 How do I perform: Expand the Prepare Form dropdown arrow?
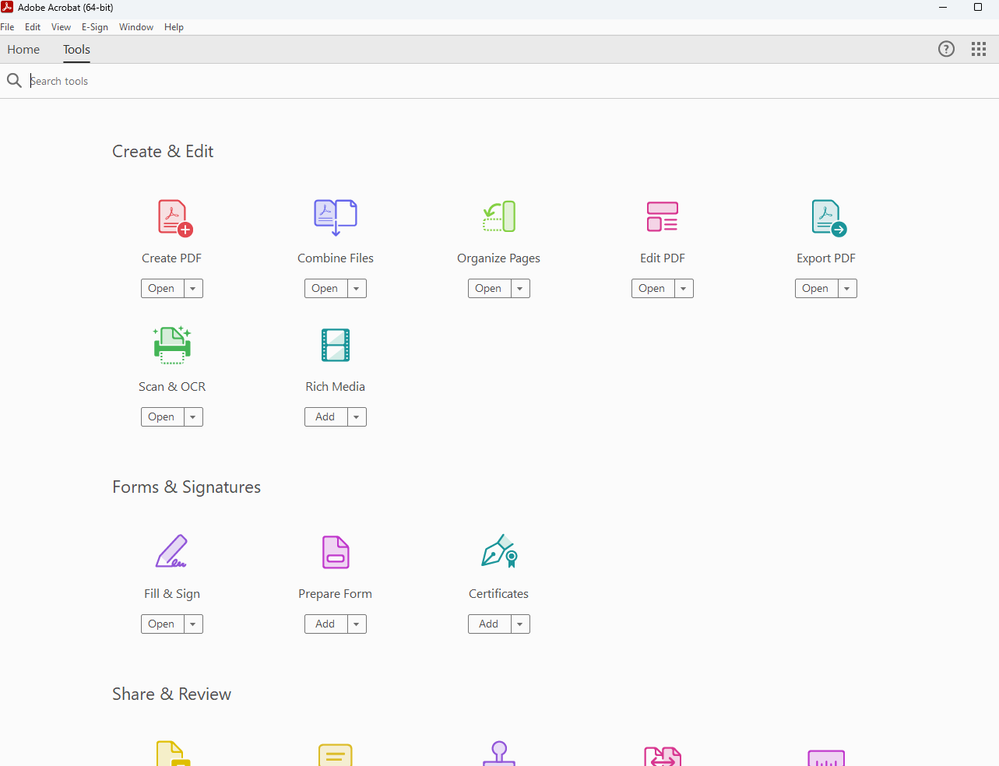coord(357,624)
